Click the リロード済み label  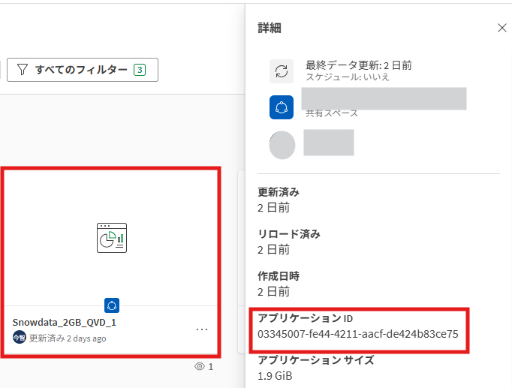(289, 234)
